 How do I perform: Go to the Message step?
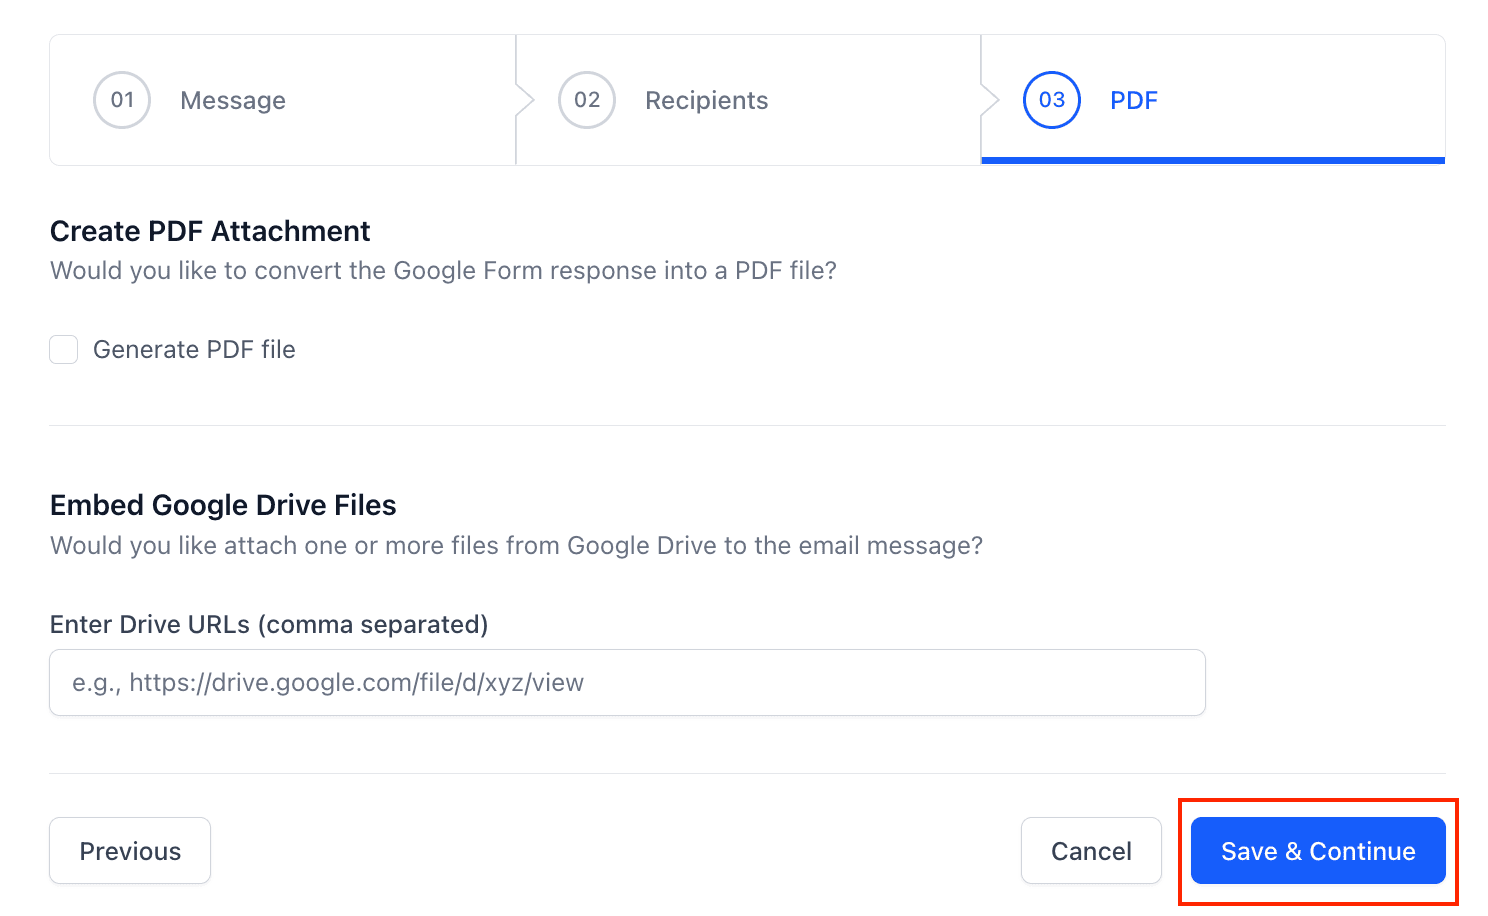click(232, 100)
